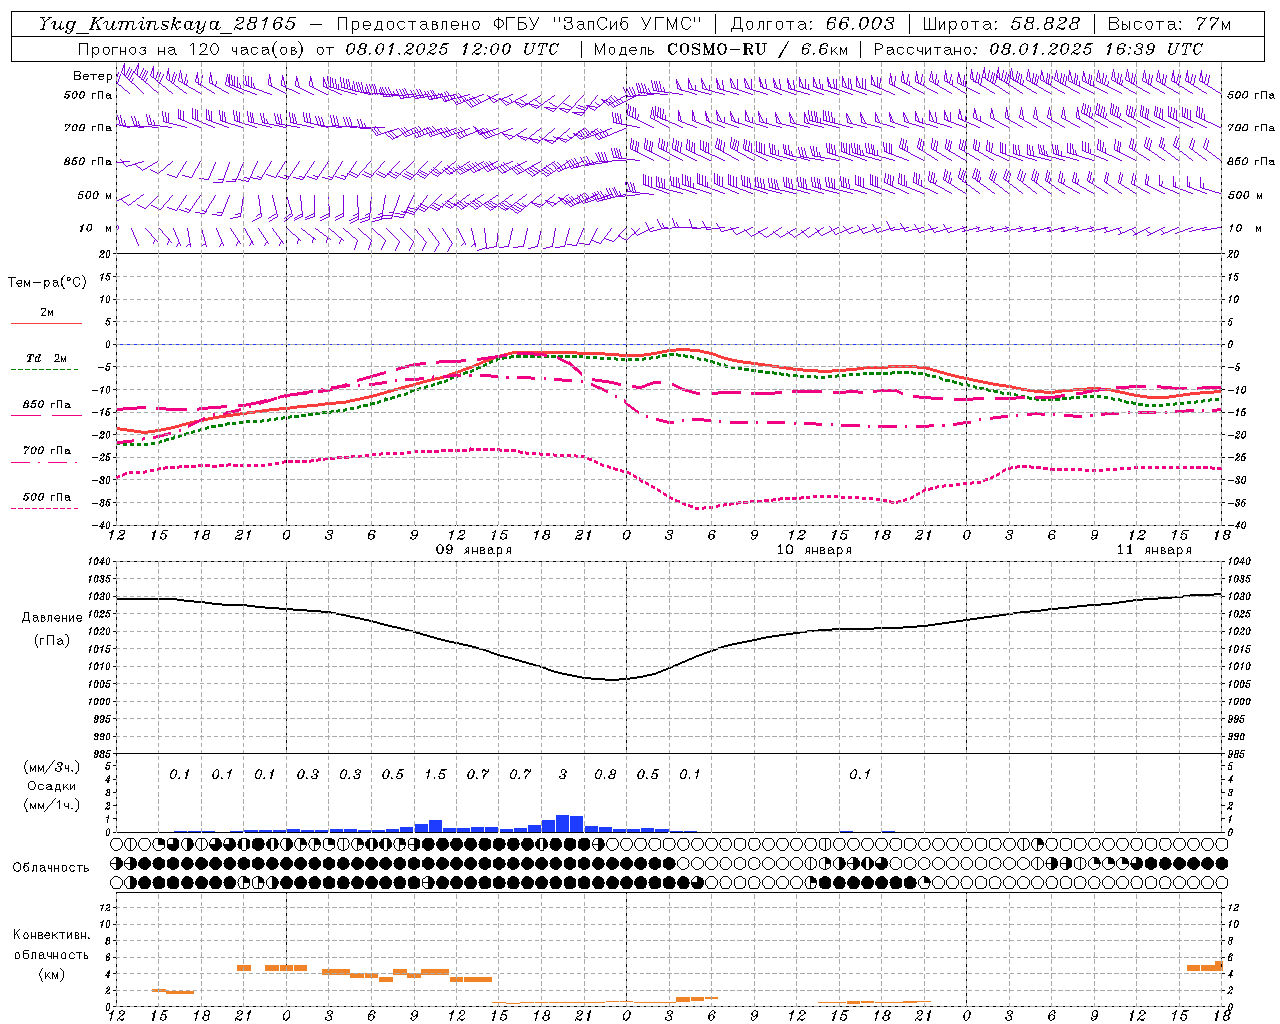Click the '1.5' three-hour precipitation value
This screenshot has height=1024, width=1280.
pyautogui.click(x=435, y=774)
